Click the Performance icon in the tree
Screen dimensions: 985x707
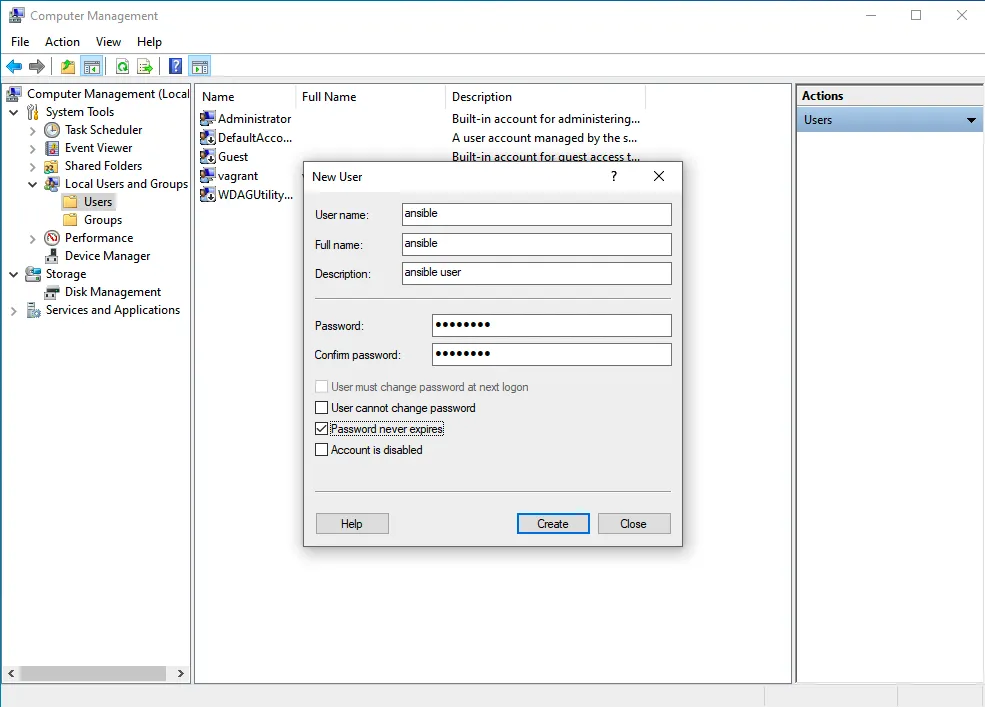click(52, 238)
